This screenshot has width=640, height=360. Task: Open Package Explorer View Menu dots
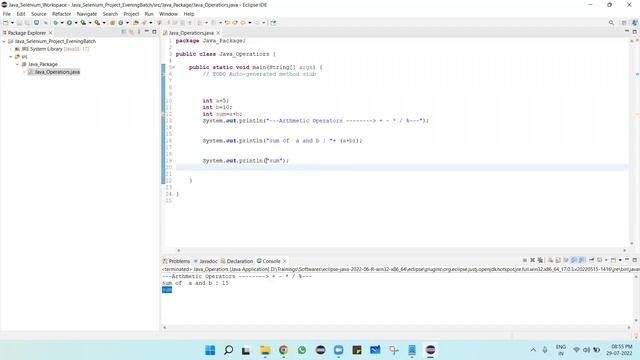(x=139, y=32)
